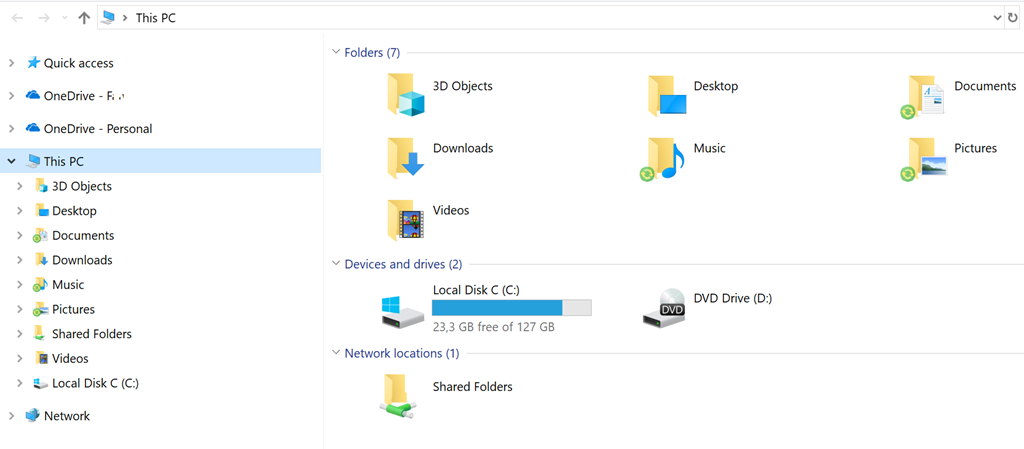Open the address bar history dropdown
The image size is (1024, 449).
[997, 18]
